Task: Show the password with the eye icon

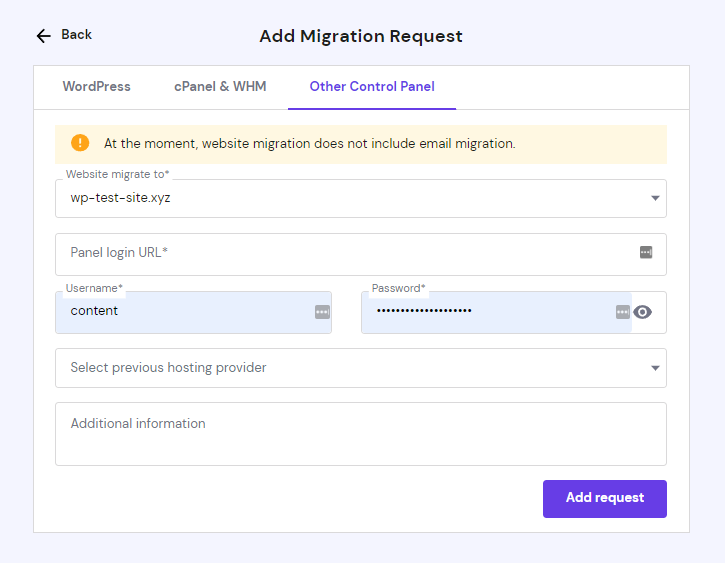Action: [x=643, y=312]
